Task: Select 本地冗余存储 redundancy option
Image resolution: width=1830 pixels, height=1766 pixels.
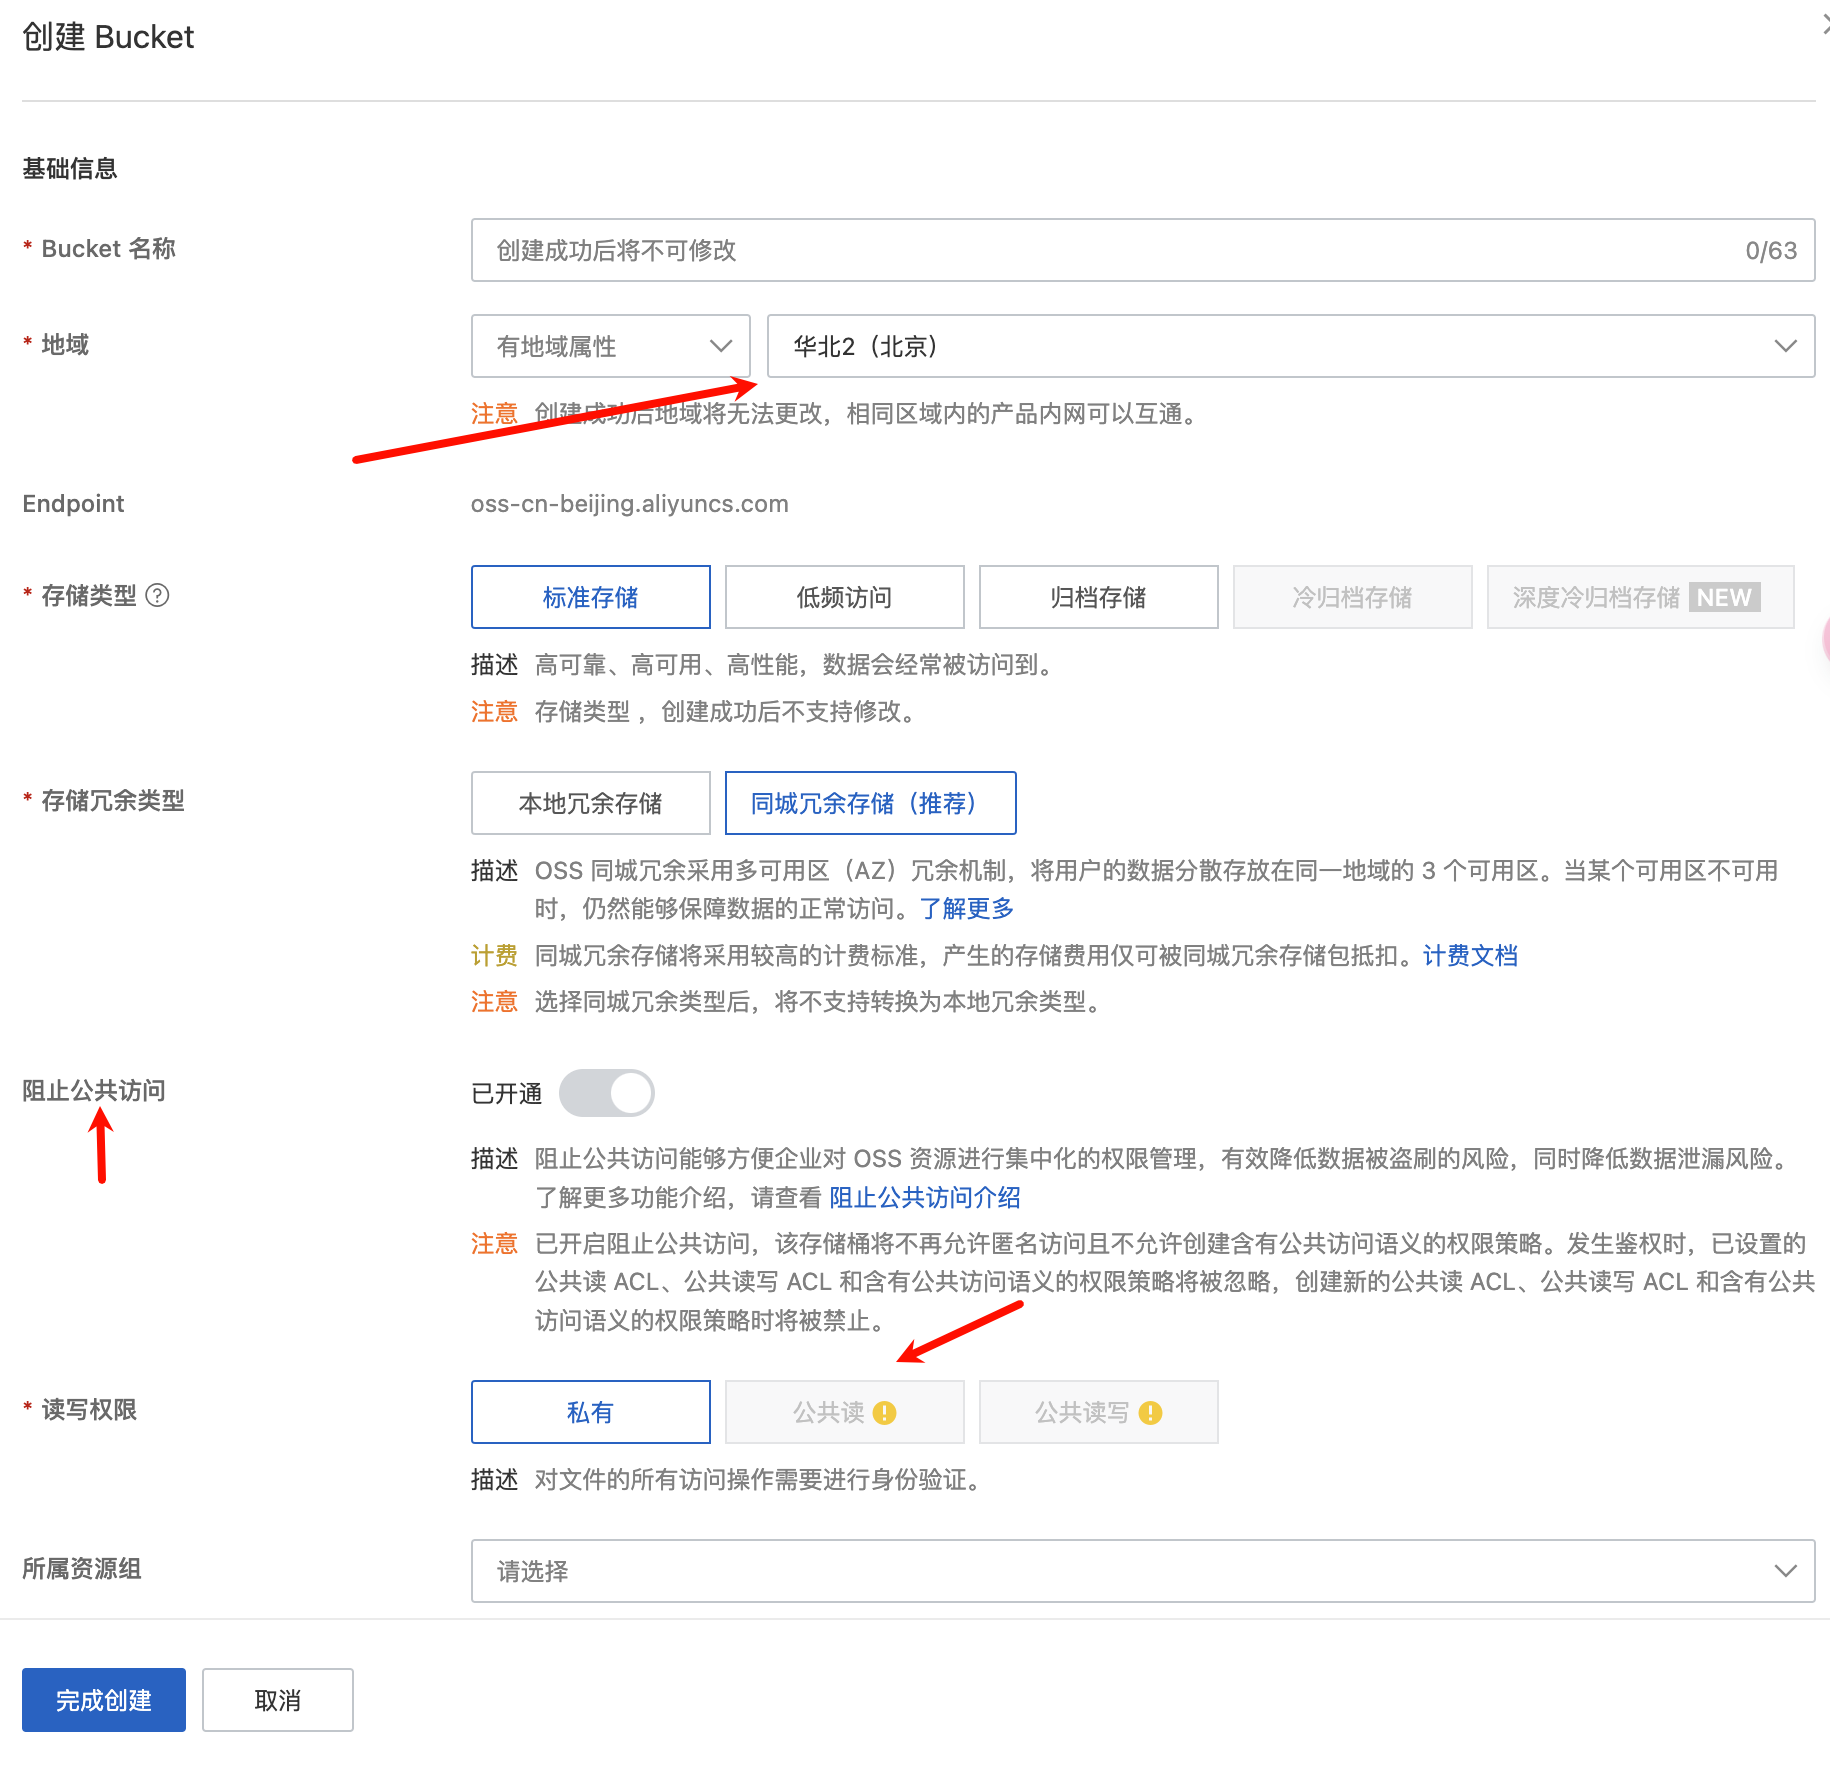Action: pos(590,803)
